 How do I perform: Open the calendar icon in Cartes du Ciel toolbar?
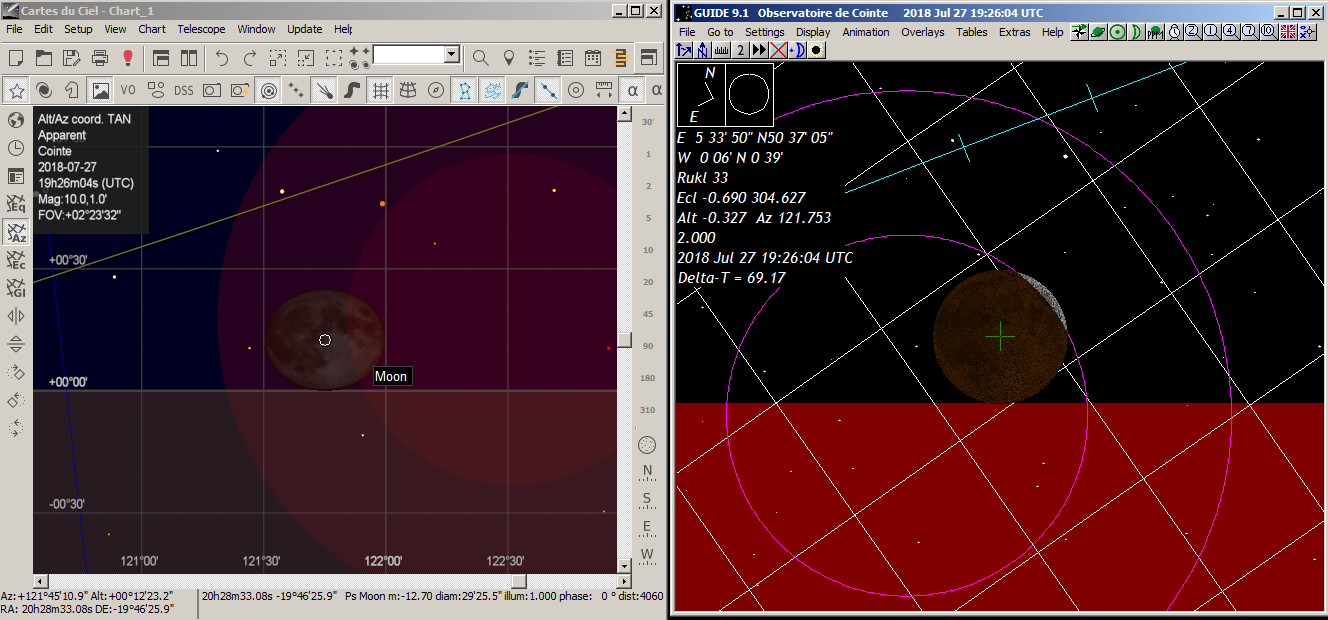[x=593, y=58]
